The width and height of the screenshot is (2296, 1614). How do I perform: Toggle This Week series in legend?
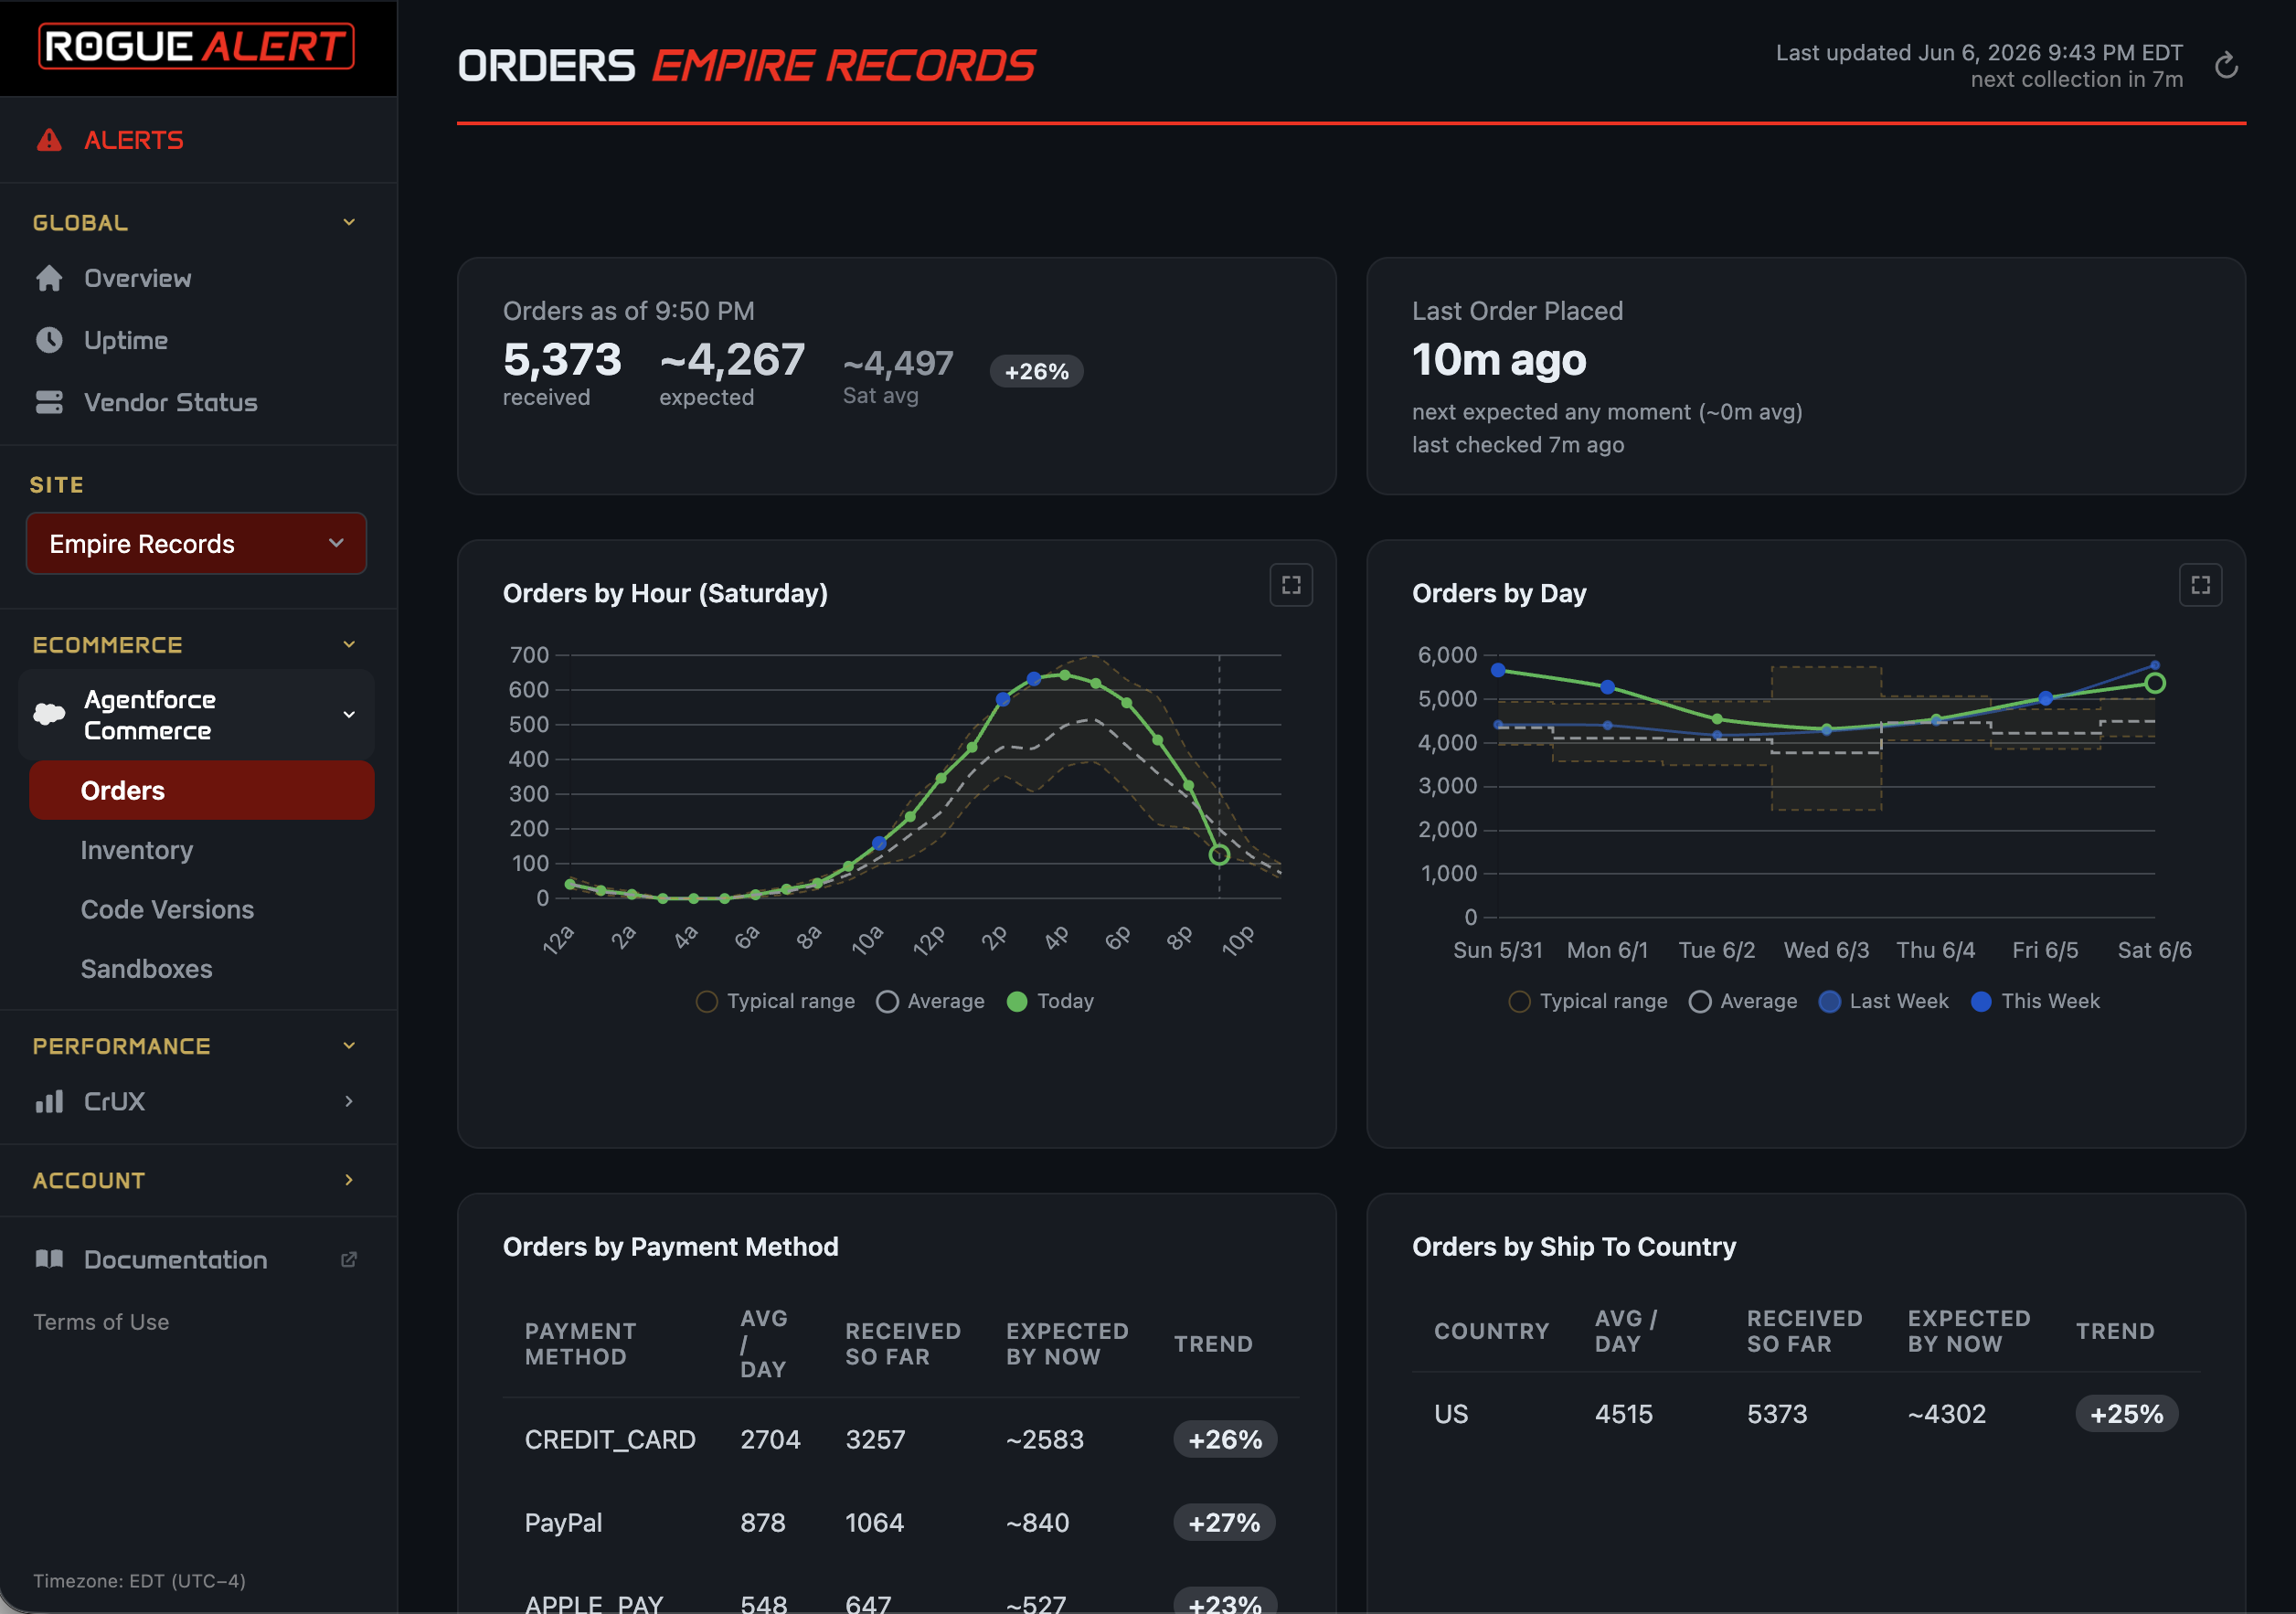pos(2035,1001)
